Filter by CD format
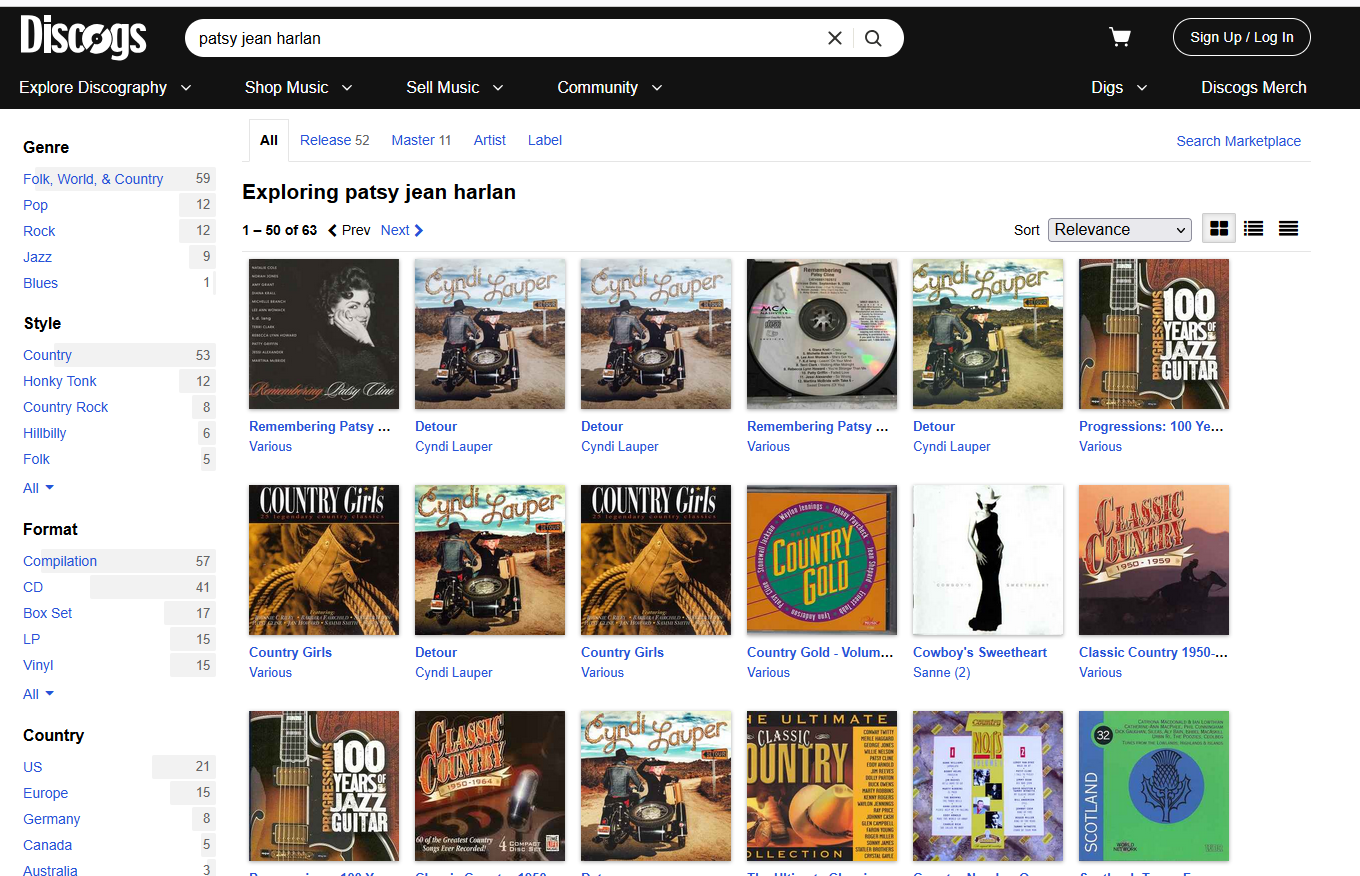Screen dimensions: 1360x876 (34, 587)
